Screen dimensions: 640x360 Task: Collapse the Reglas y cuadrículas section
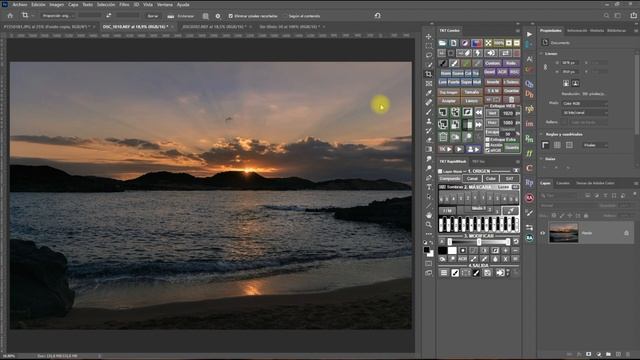click(x=542, y=134)
